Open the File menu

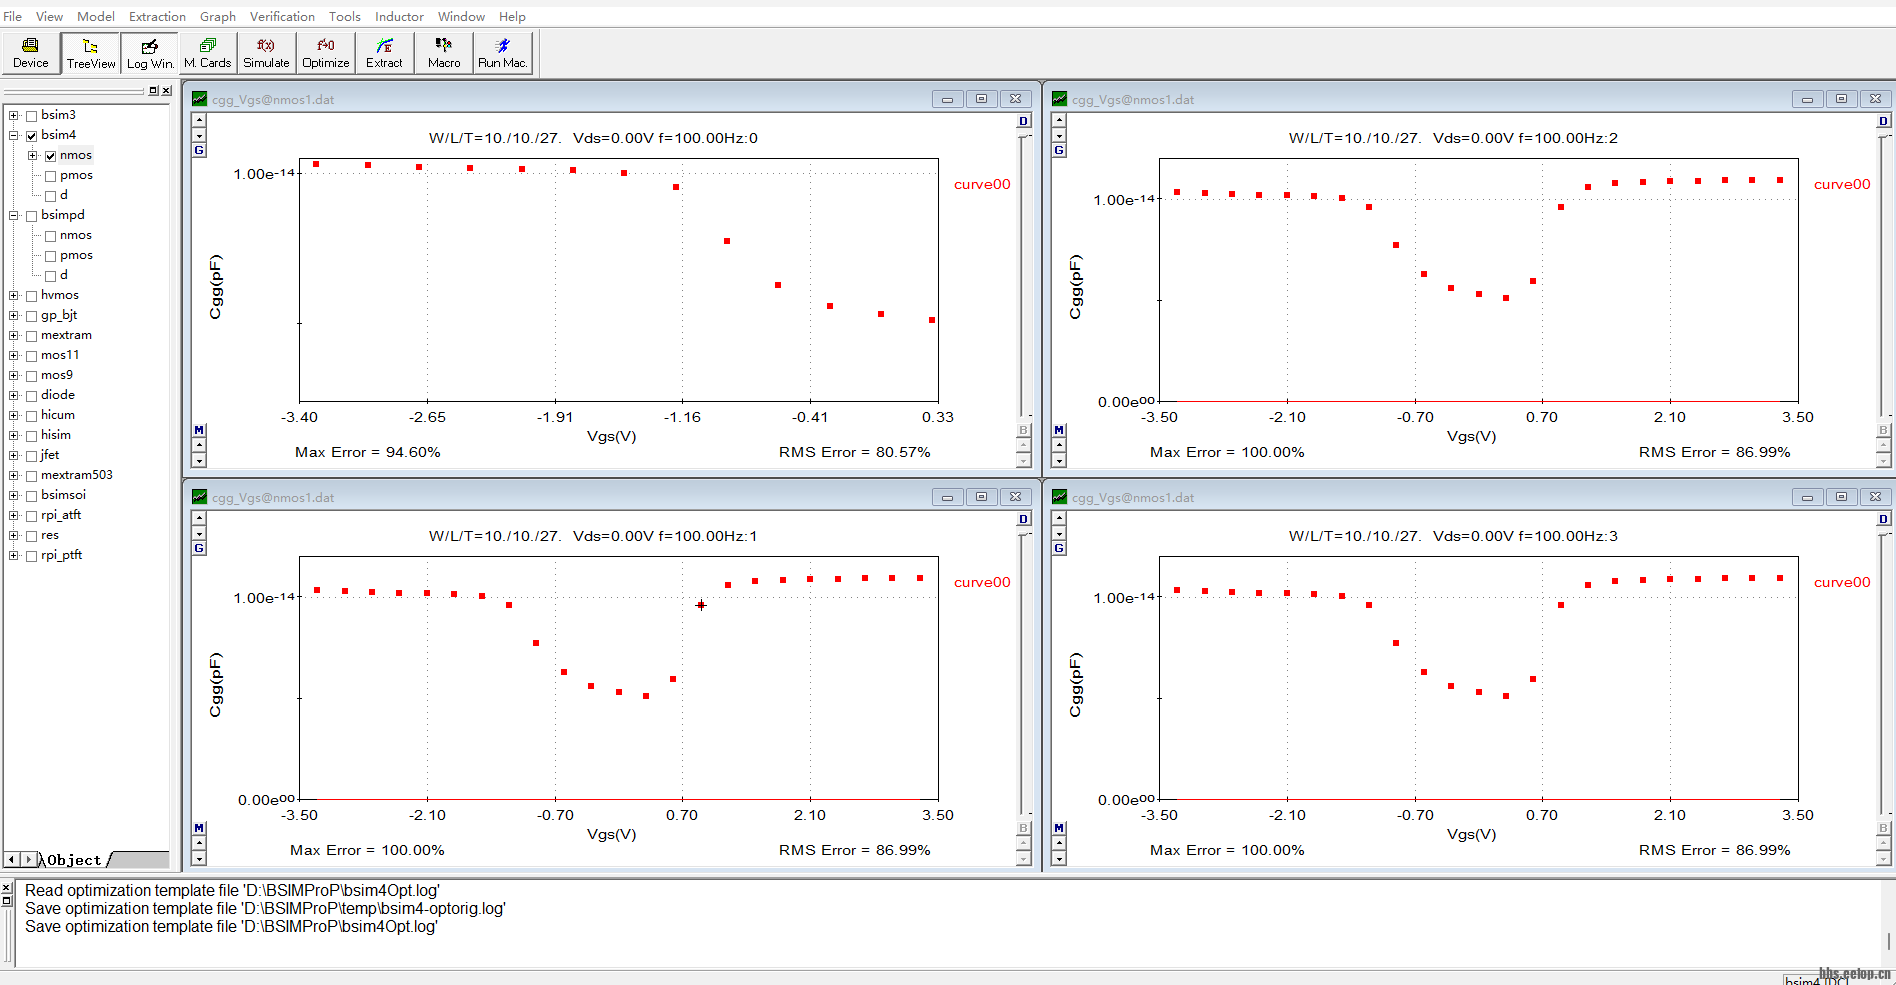(x=13, y=17)
